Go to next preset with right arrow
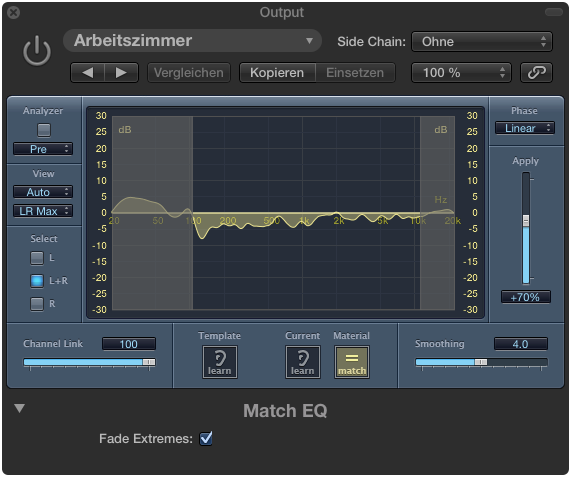This screenshot has width=571, height=477. pyautogui.click(x=121, y=73)
